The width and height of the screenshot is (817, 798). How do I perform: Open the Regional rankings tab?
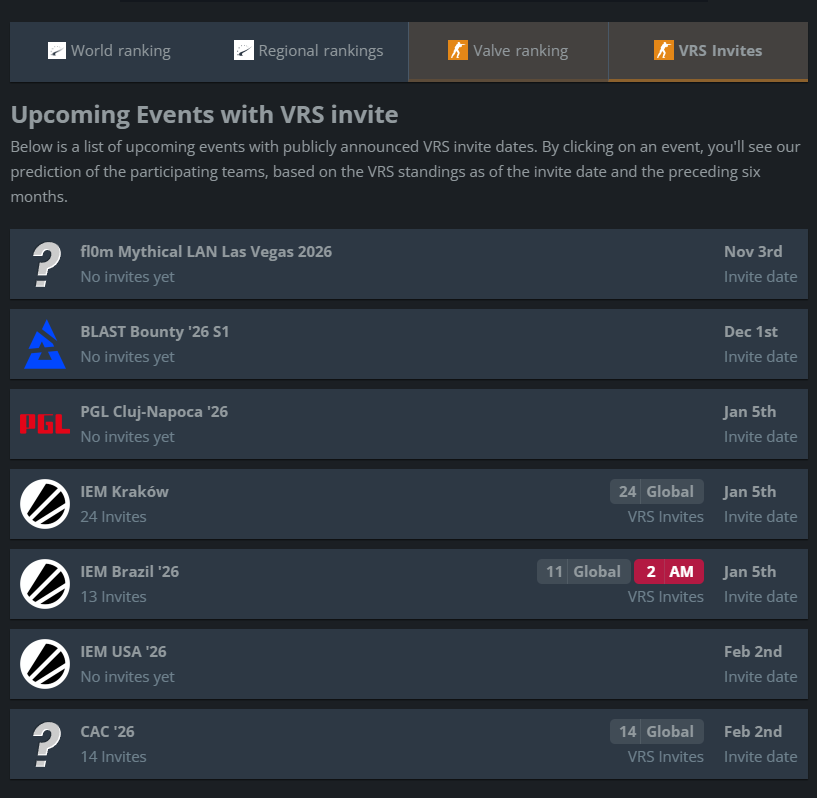point(308,51)
